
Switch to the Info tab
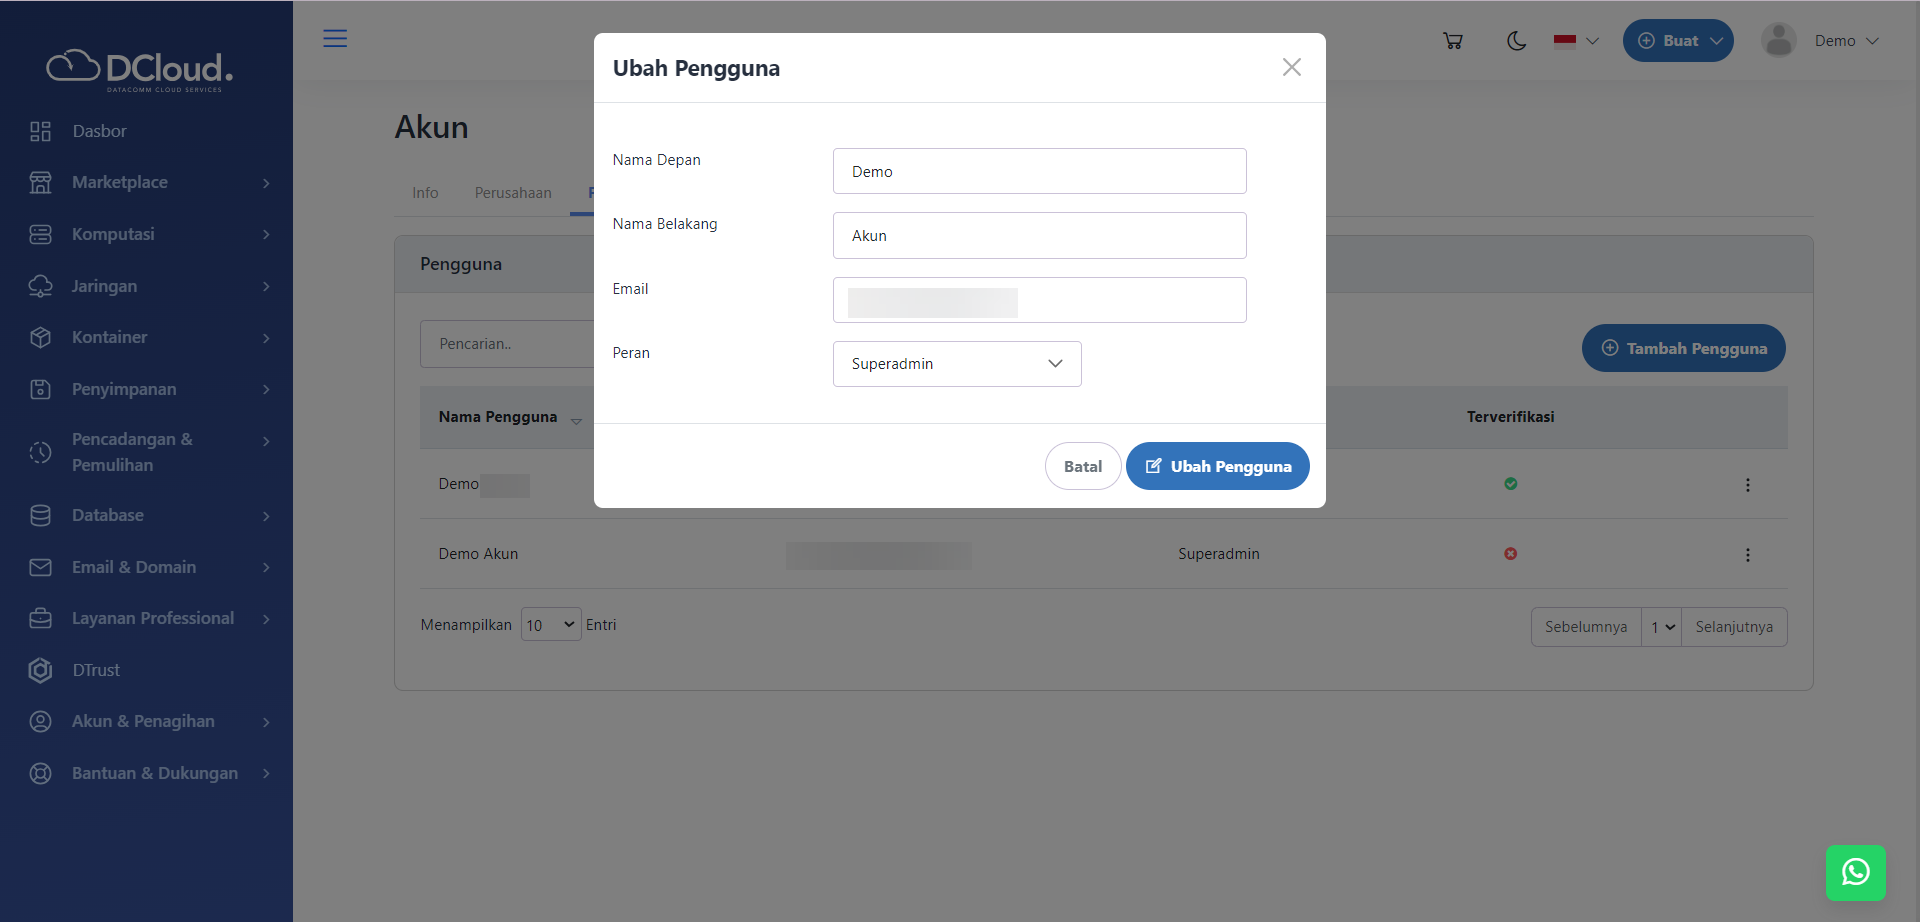pos(425,193)
